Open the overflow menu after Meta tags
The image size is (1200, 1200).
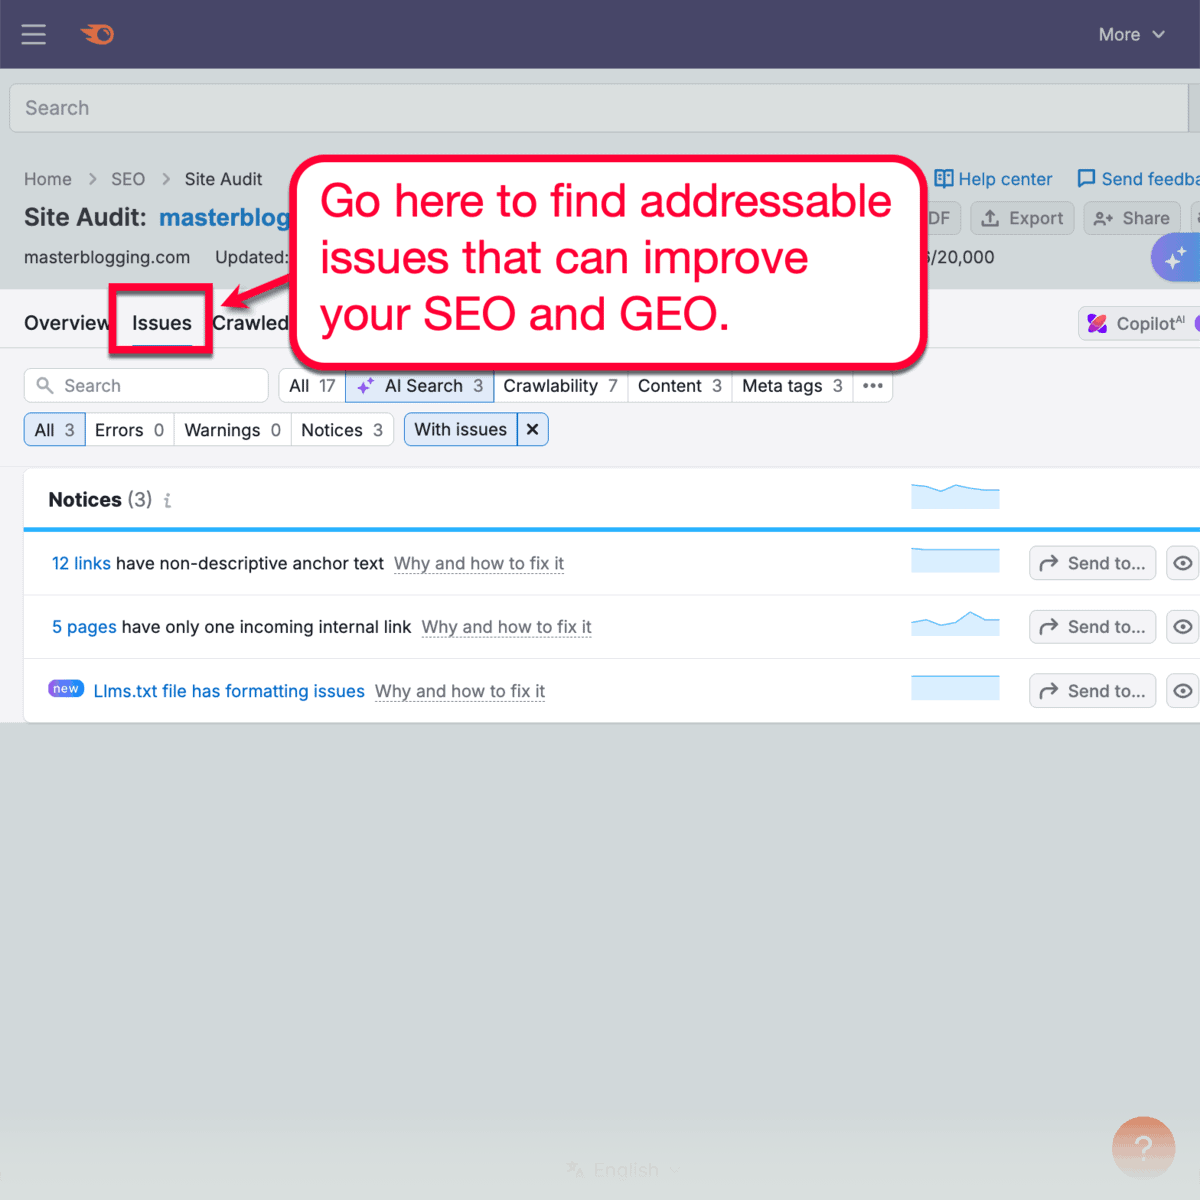click(872, 386)
